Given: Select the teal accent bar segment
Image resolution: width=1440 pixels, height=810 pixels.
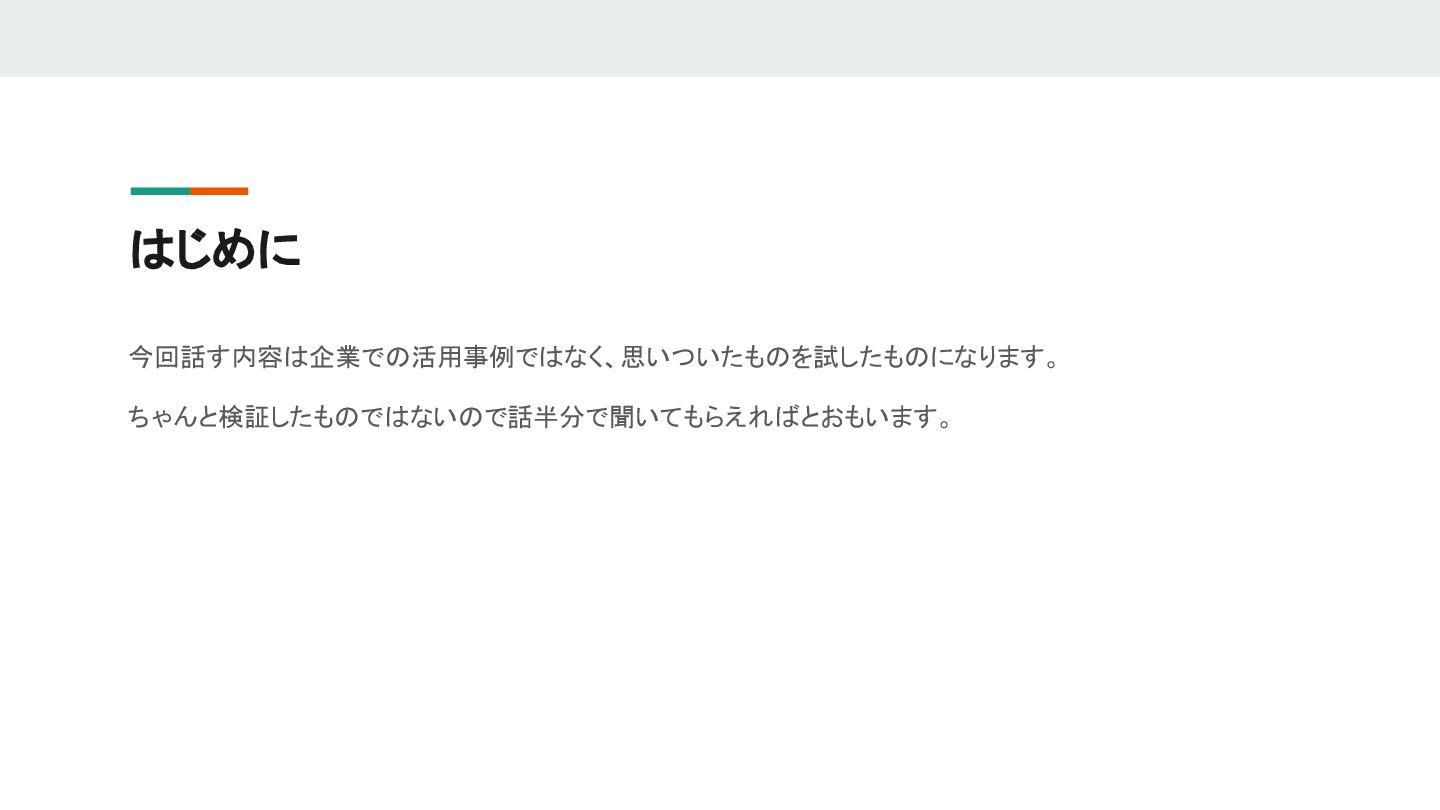Looking at the screenshot, I should click(160, 191).
